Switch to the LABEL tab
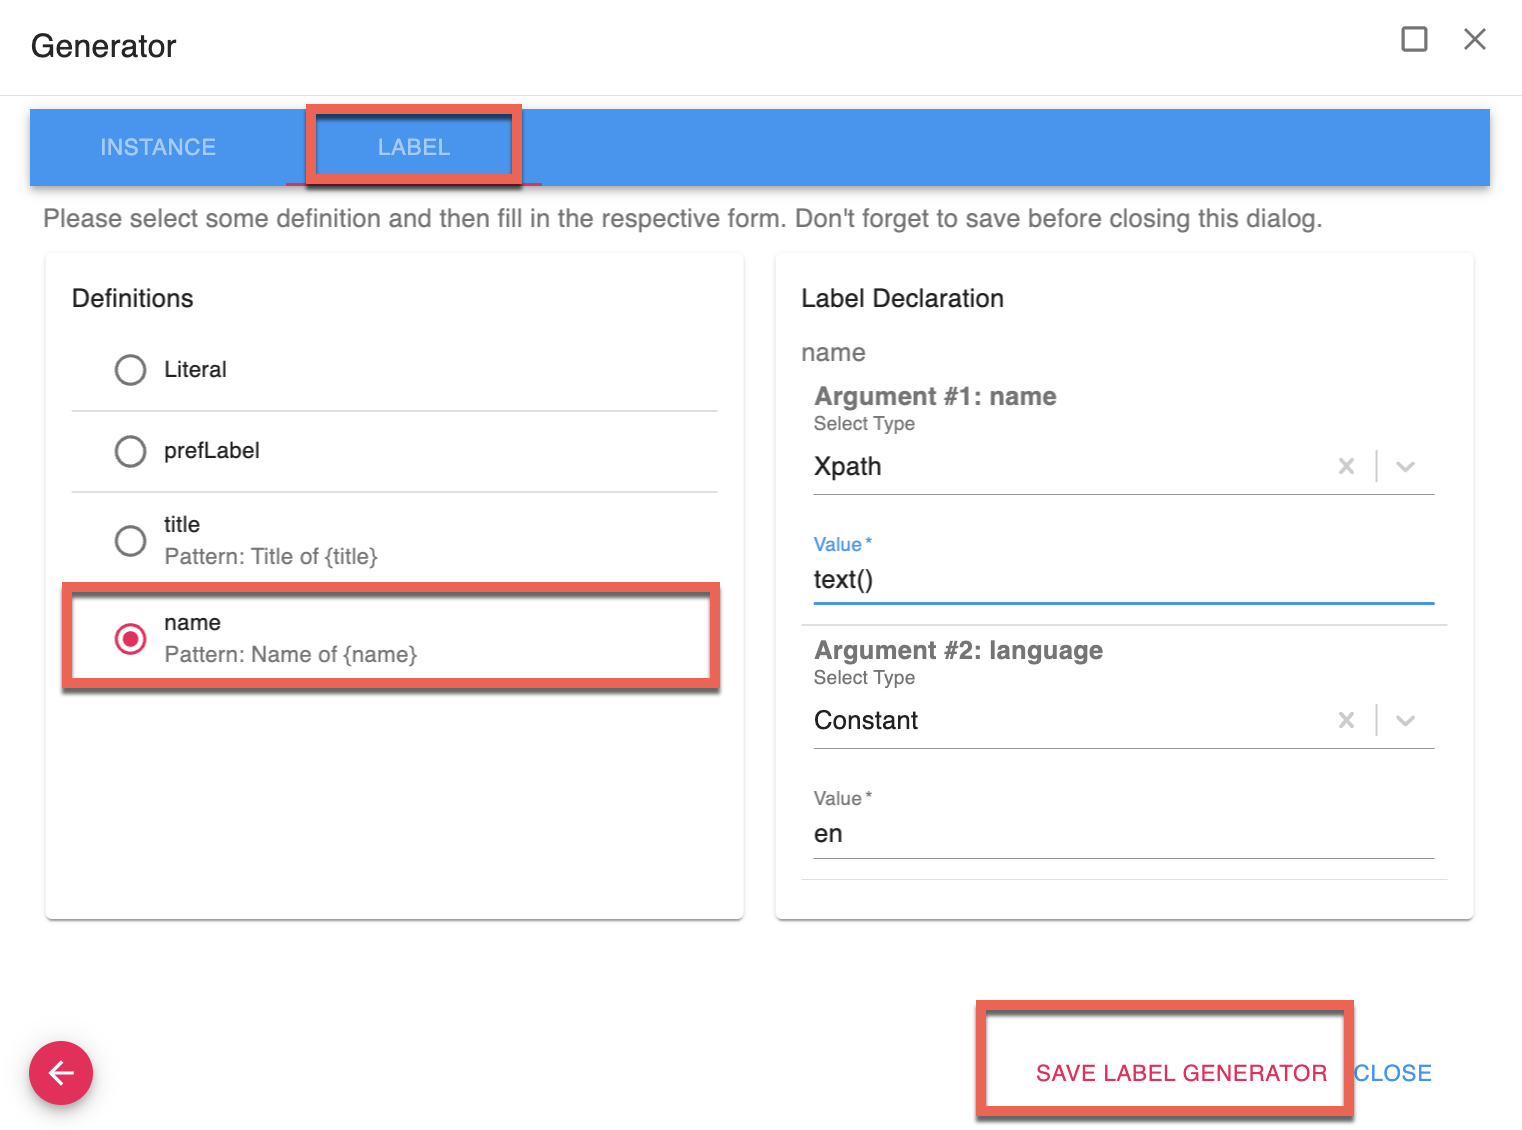The height and width of the screenshot is (1130, 1522). 413,147
